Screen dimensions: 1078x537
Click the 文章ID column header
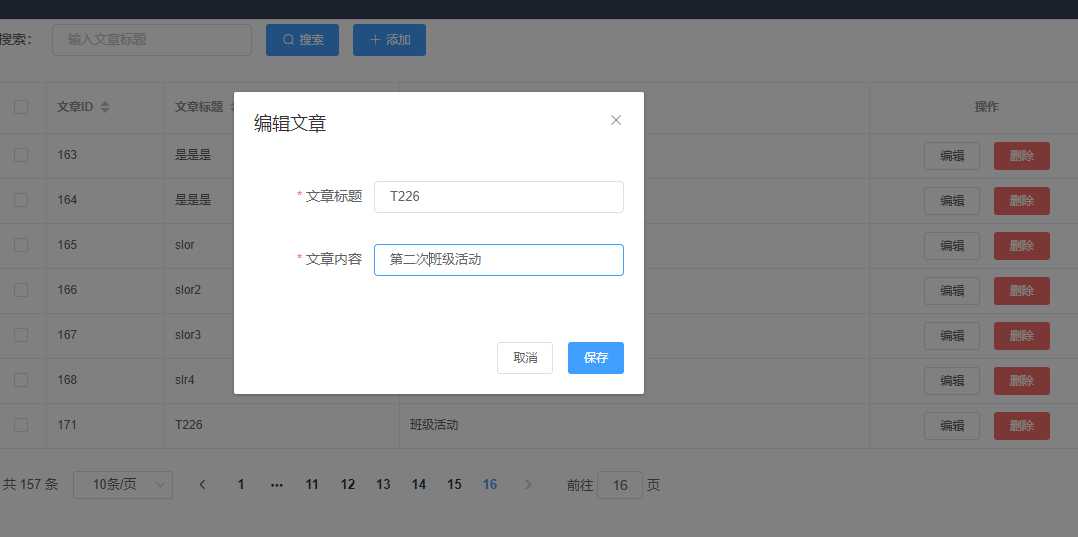[x=75, y=107]
